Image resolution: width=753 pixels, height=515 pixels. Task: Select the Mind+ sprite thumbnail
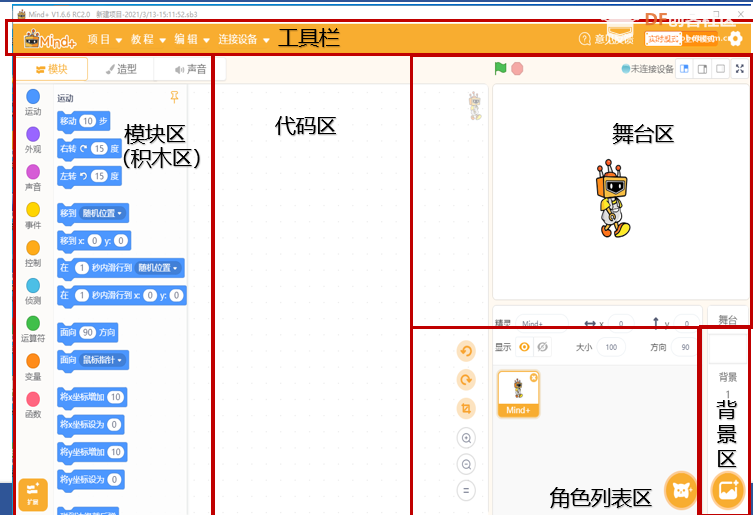coord(518,393)
